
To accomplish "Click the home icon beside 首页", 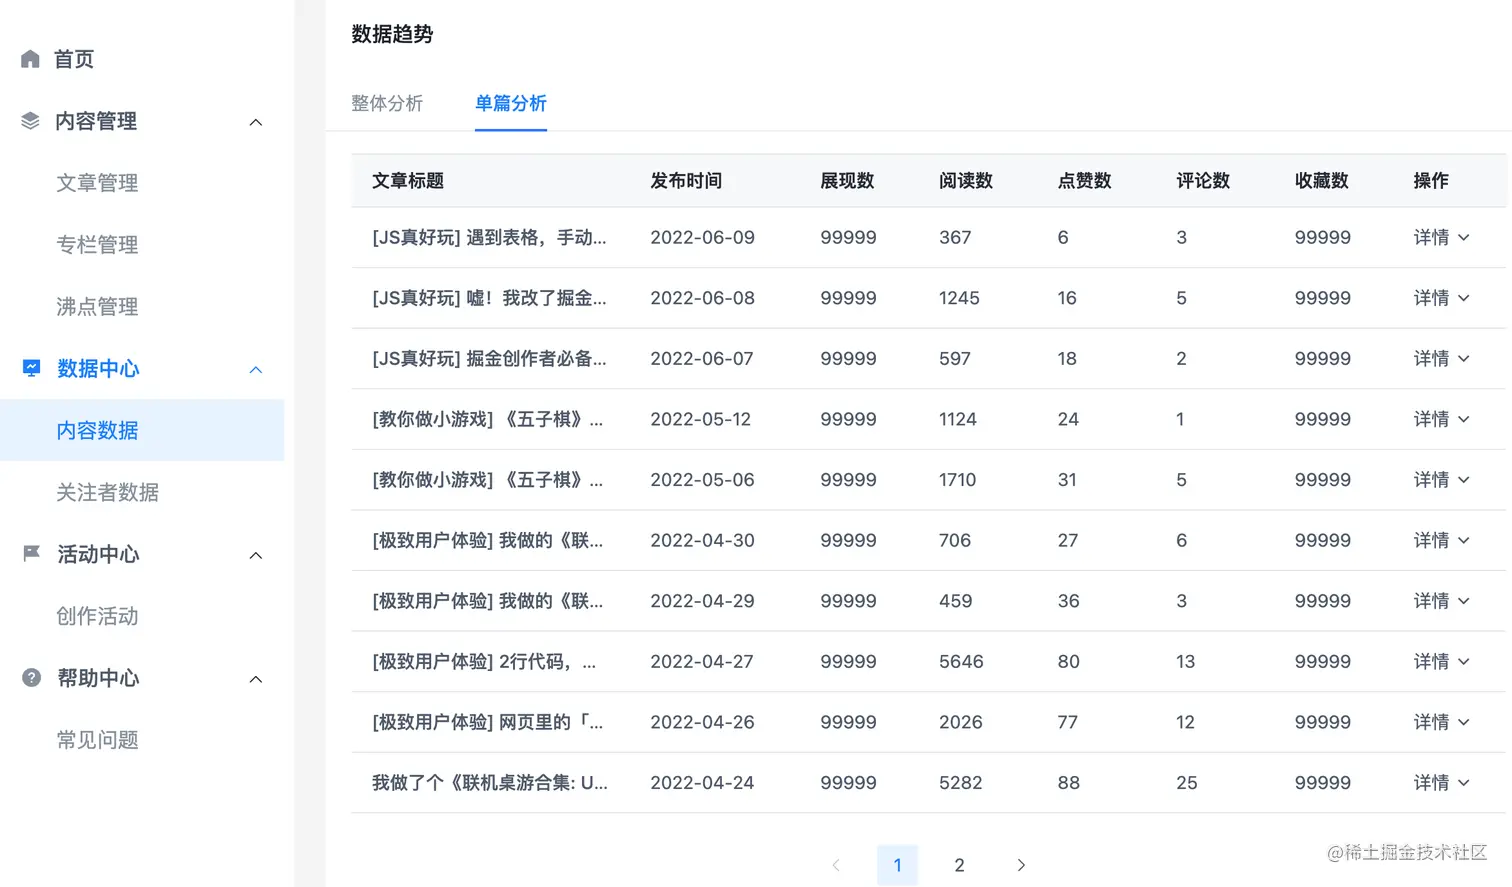I will (x=30, y=59).
